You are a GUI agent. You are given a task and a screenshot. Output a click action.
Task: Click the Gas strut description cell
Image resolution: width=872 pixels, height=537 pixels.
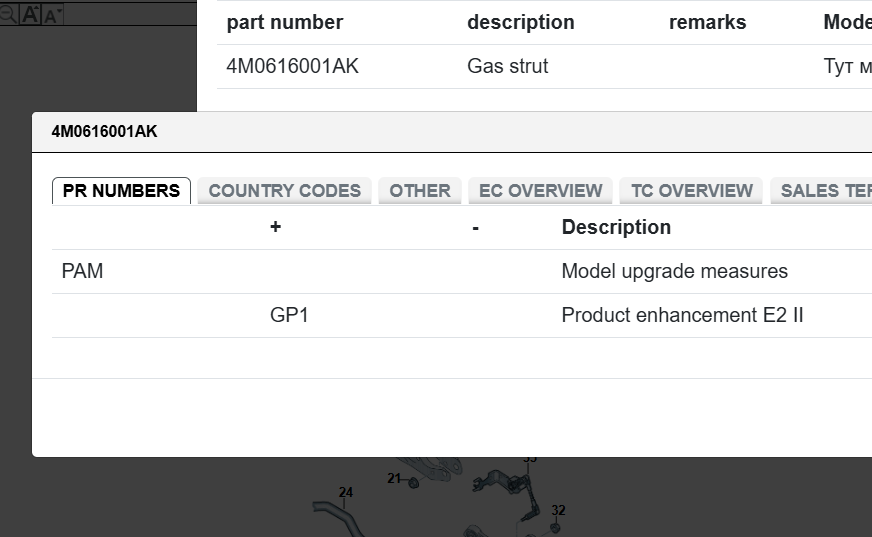507,67
